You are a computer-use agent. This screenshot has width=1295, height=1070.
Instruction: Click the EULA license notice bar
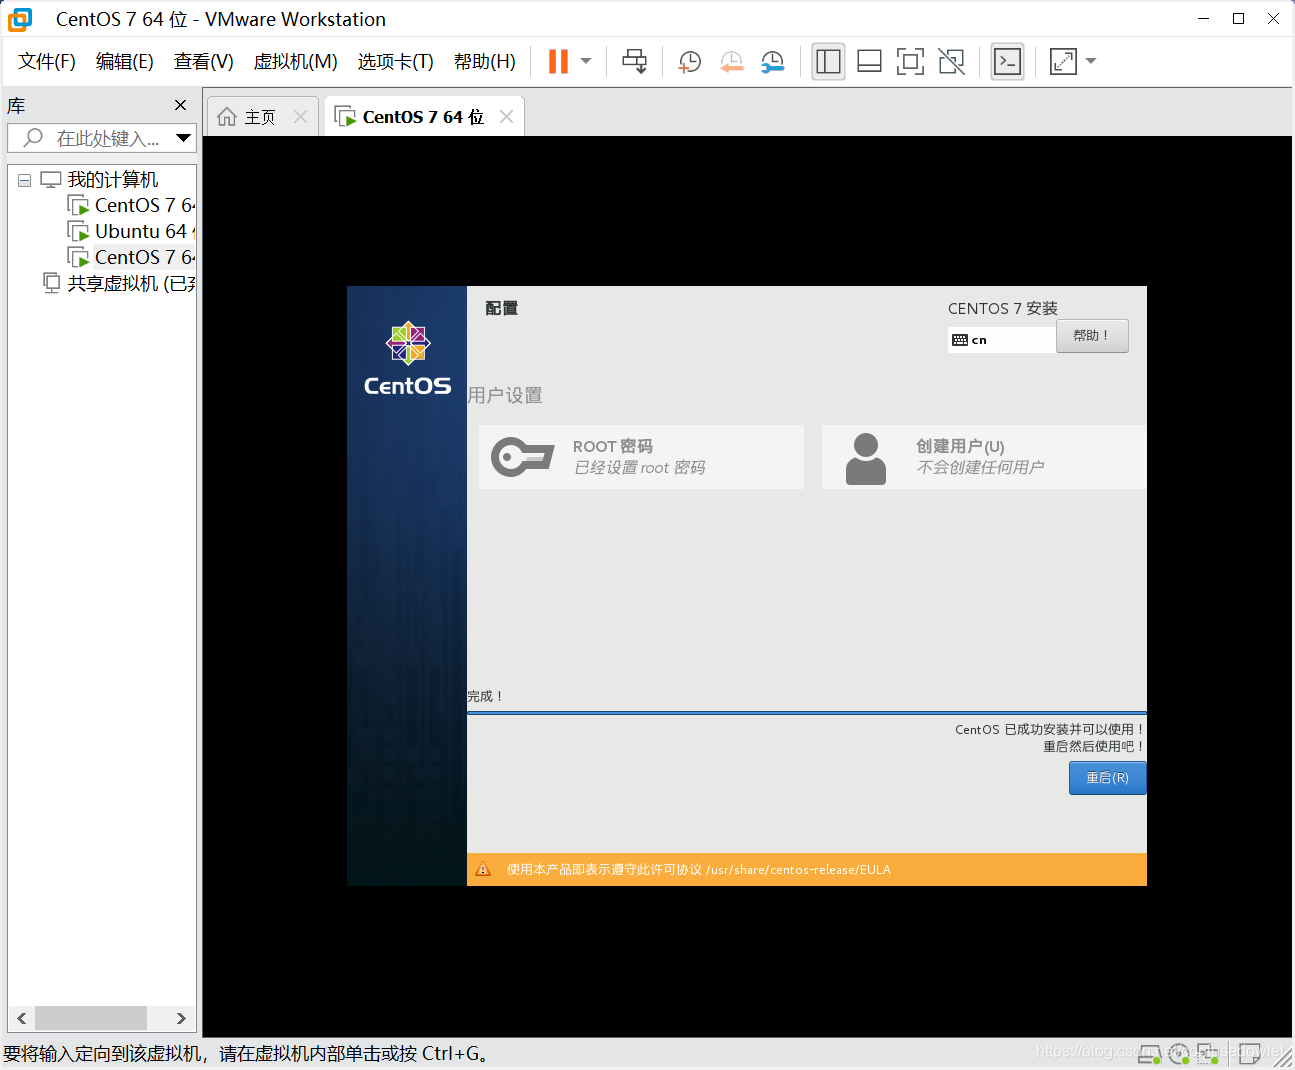pyautogui.click(x=807, y=869)
